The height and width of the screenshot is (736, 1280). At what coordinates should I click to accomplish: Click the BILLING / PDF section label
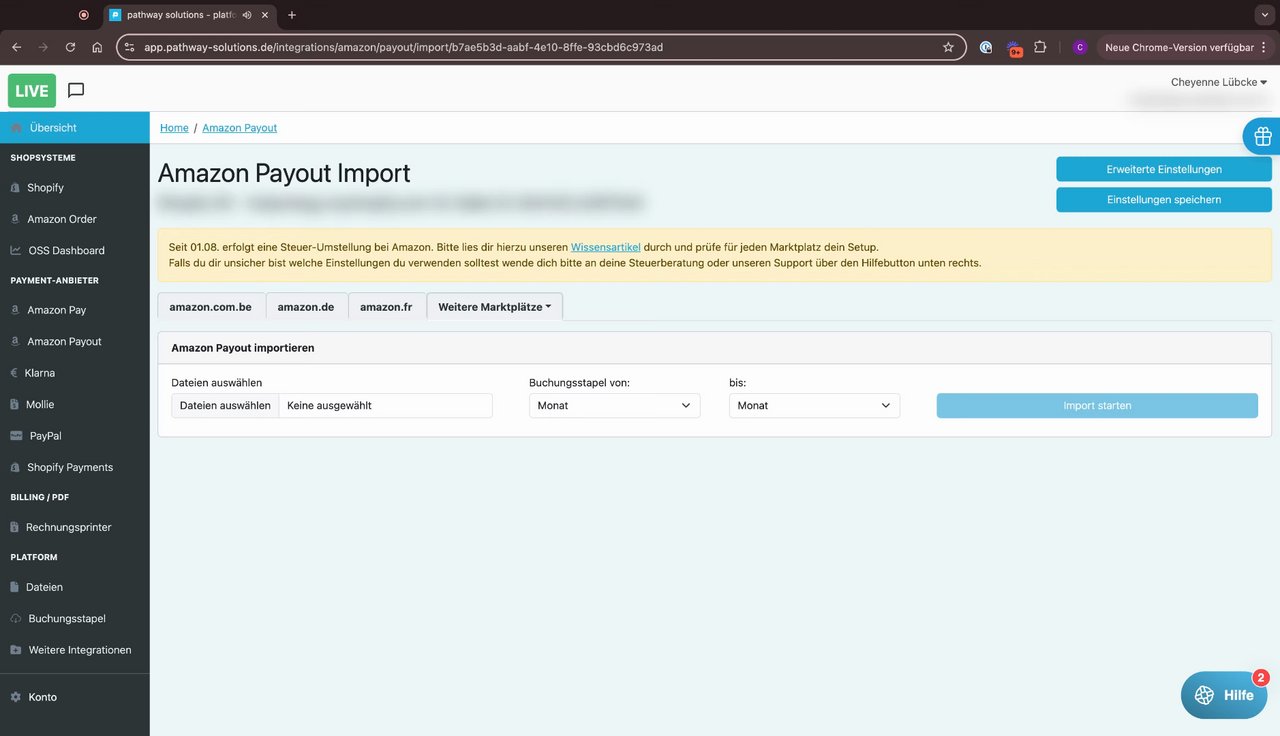[x=40, y=497]
